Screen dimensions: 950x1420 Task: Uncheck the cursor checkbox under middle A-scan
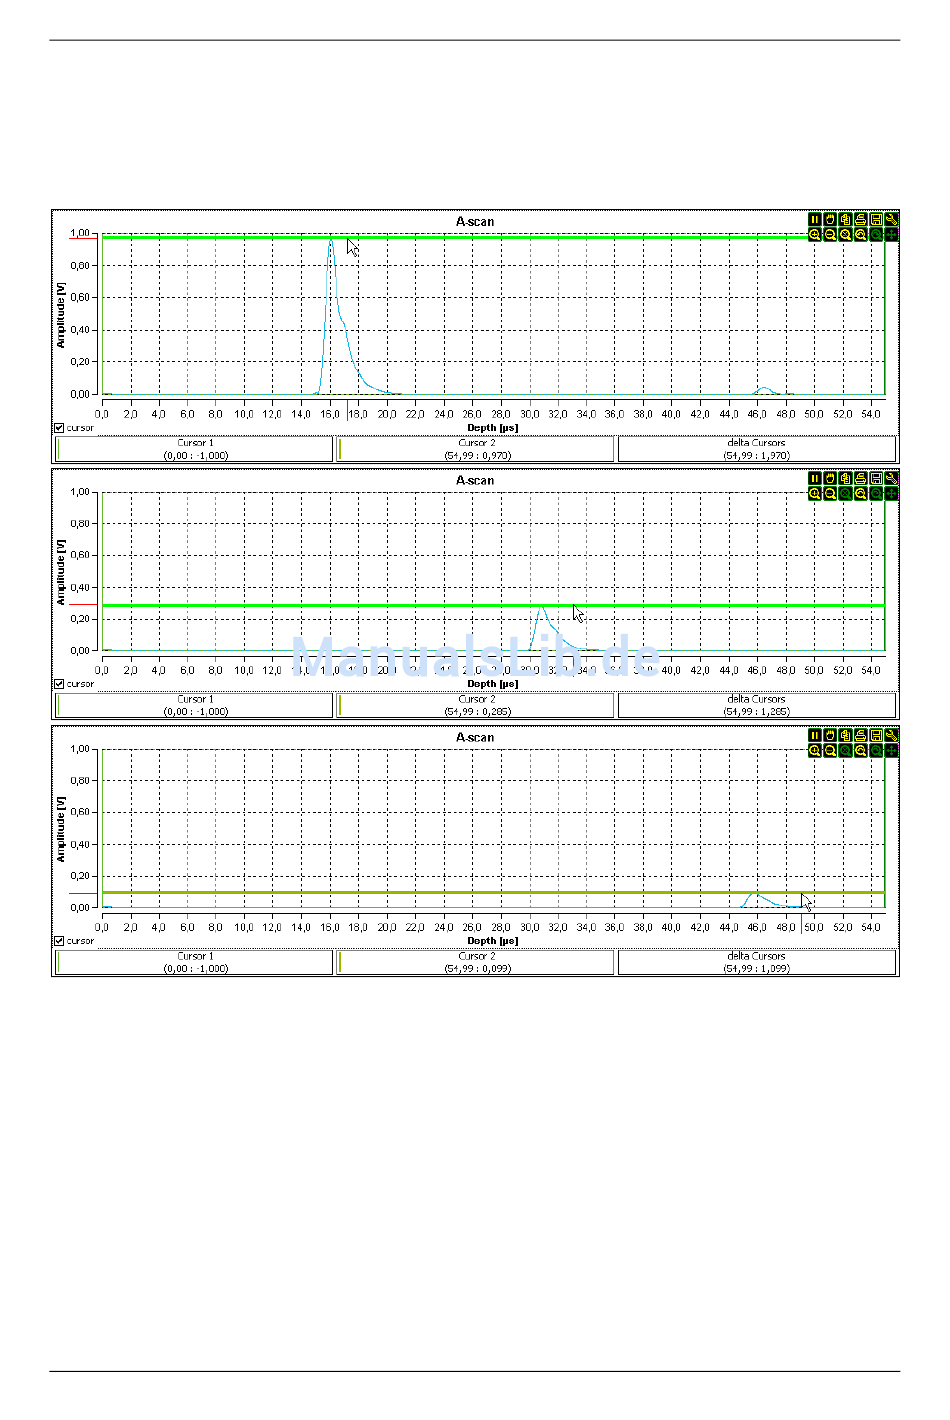pyautogui.click(x=59, y=684)
